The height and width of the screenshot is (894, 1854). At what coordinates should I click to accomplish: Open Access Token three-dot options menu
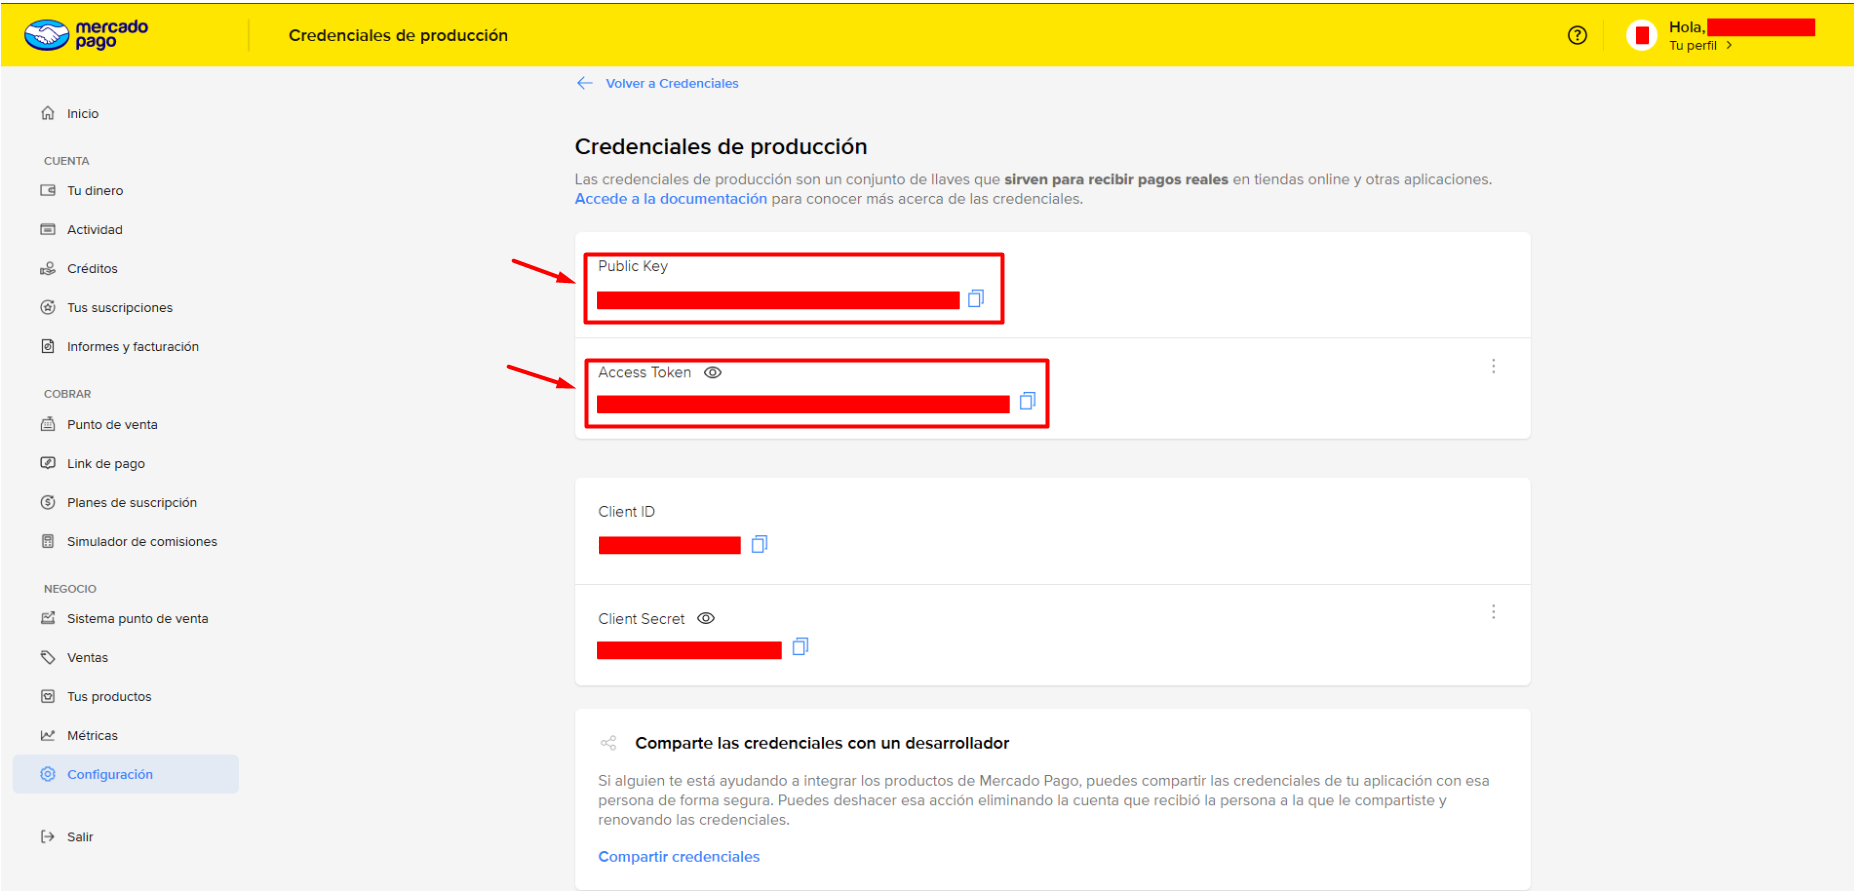[1494, 366]
